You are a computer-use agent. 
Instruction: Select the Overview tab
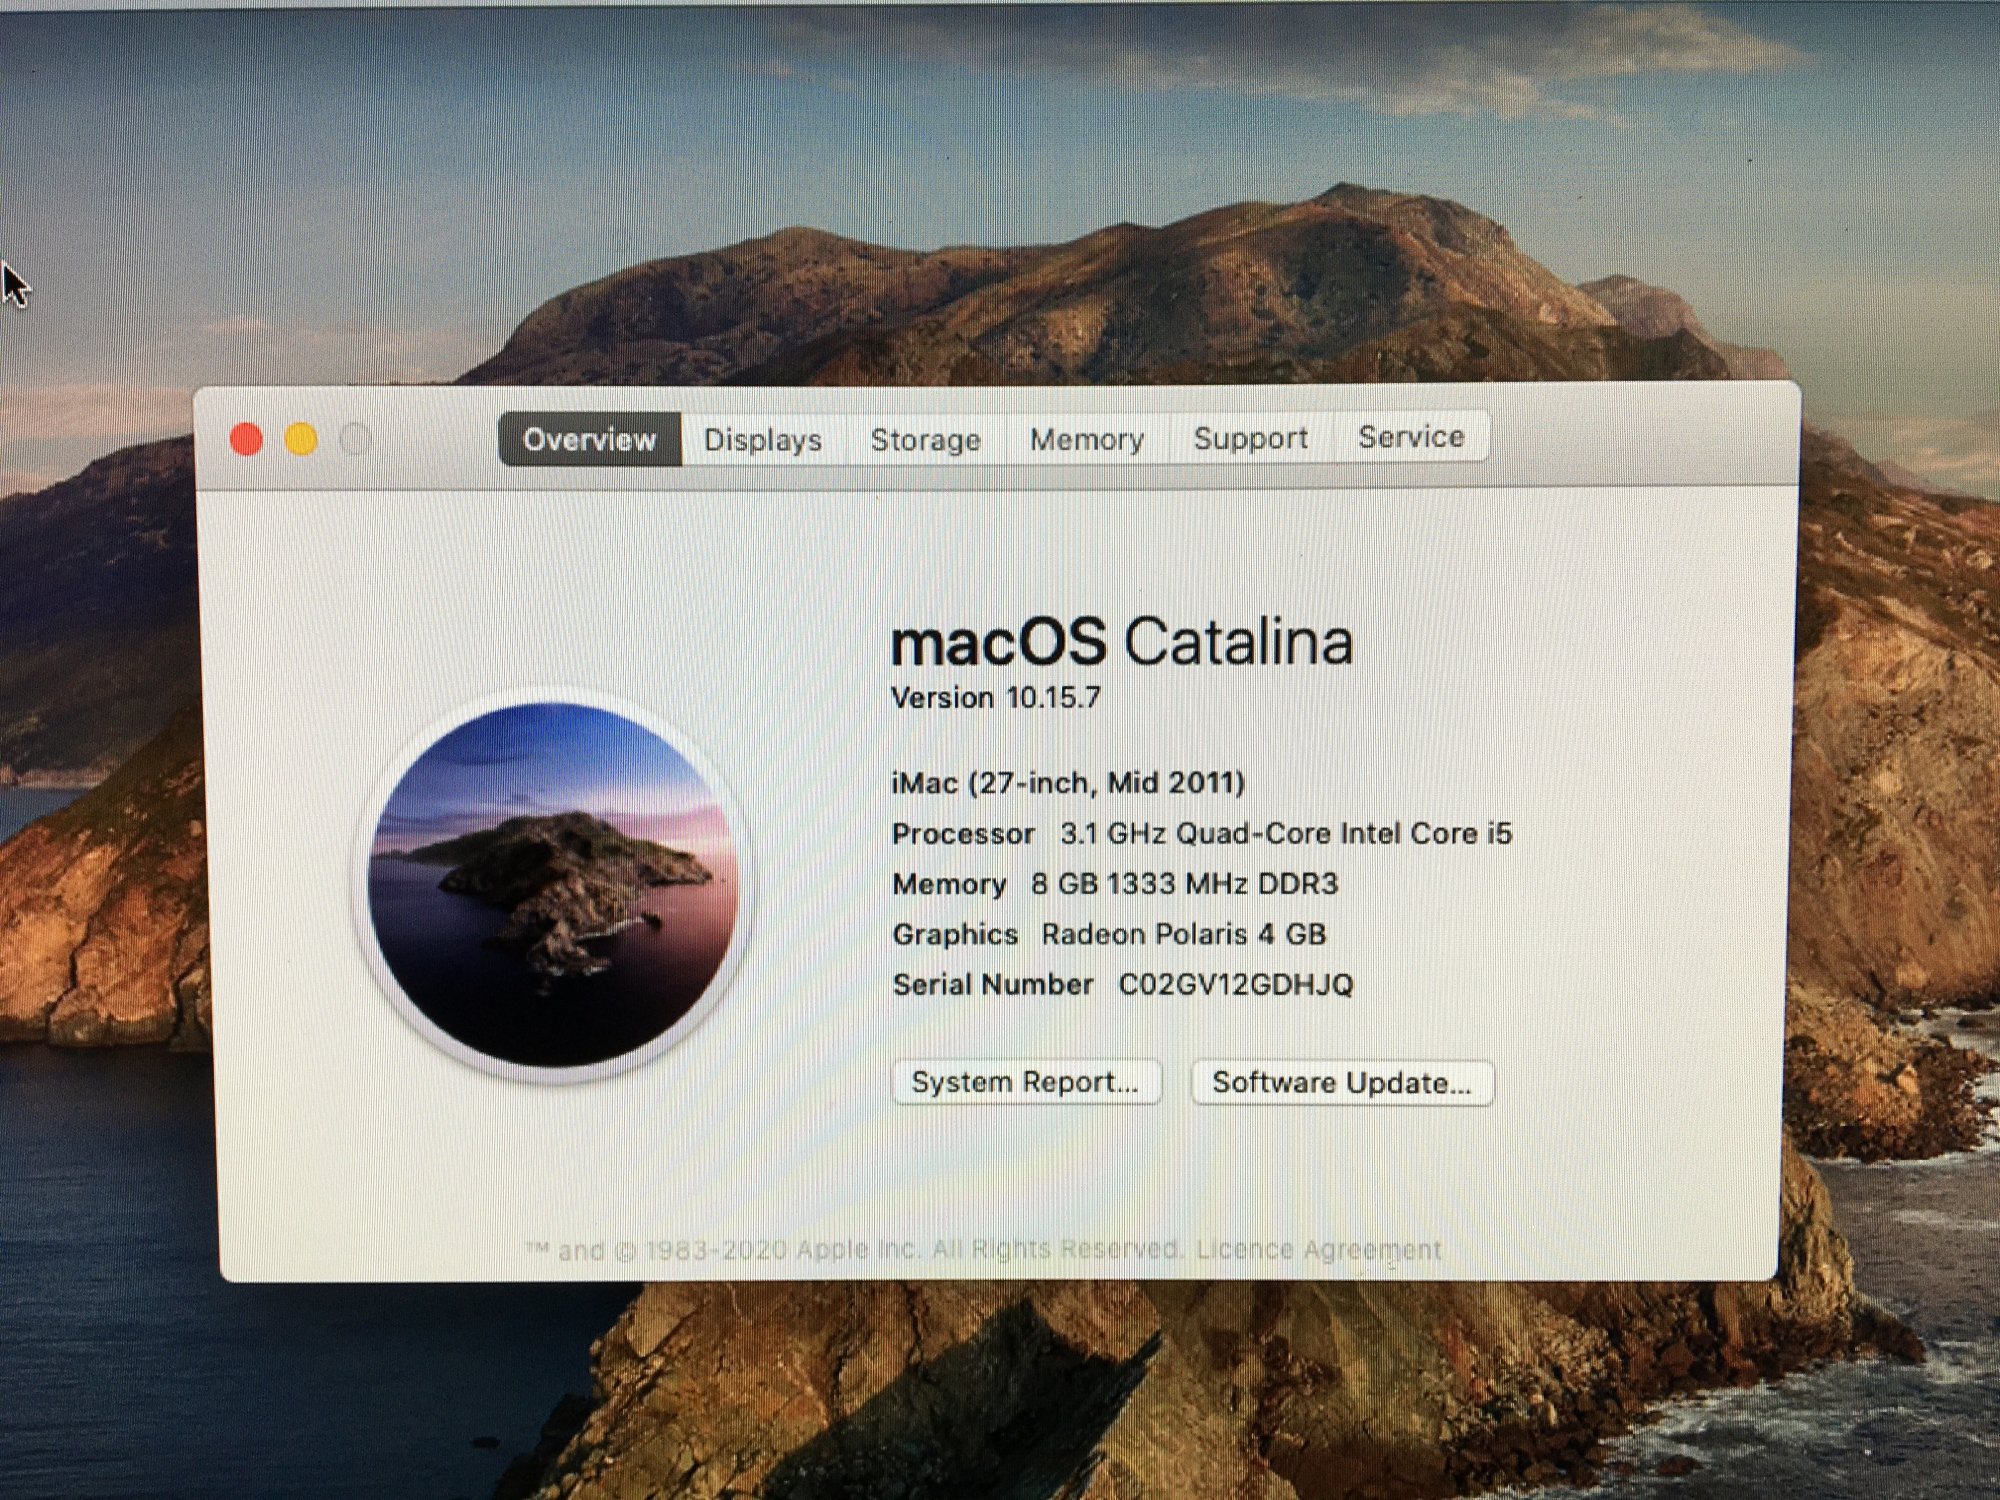point(589,440)
